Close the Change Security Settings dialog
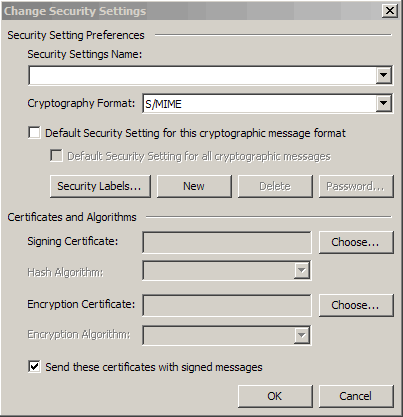 389,11
